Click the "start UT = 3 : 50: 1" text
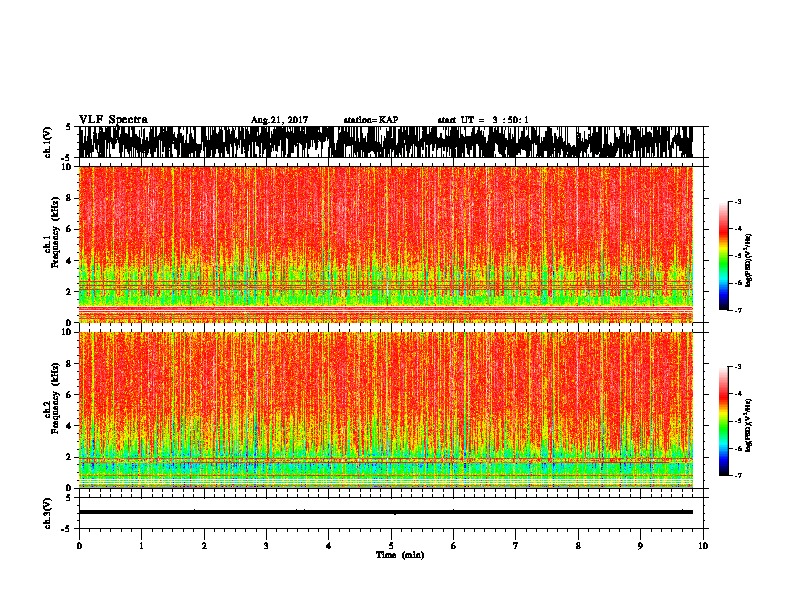This screenshot has width=792, height=612. (483, 120)
